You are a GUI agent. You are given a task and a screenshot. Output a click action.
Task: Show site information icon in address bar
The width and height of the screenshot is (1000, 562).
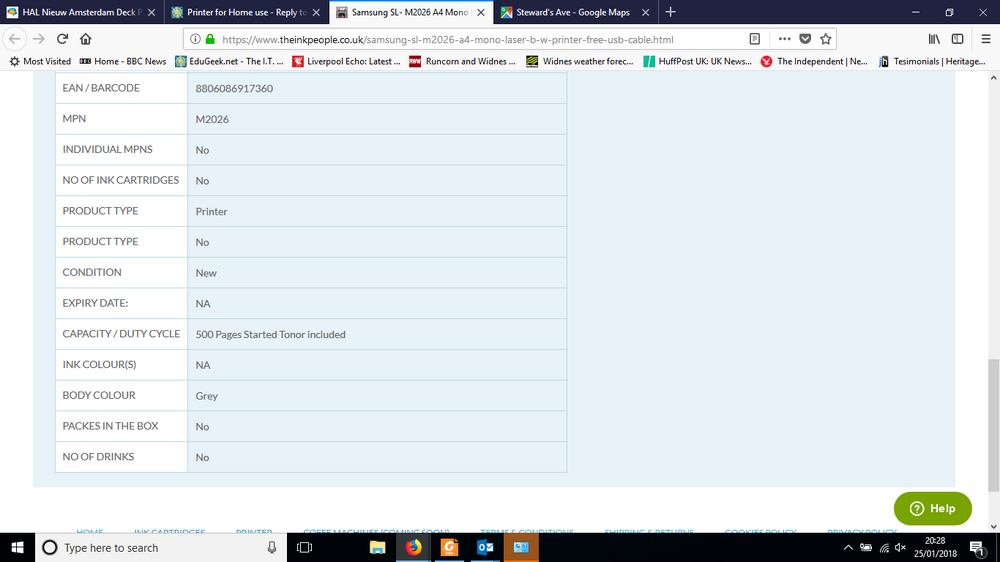(x=195, y=39)
